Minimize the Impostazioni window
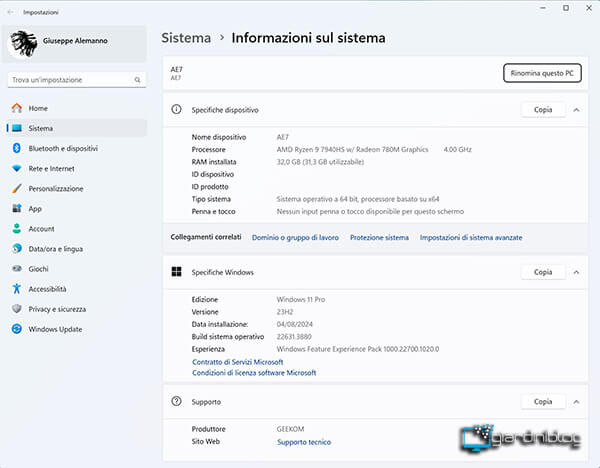Screen dimensions: 600x468 coord(543,8)
